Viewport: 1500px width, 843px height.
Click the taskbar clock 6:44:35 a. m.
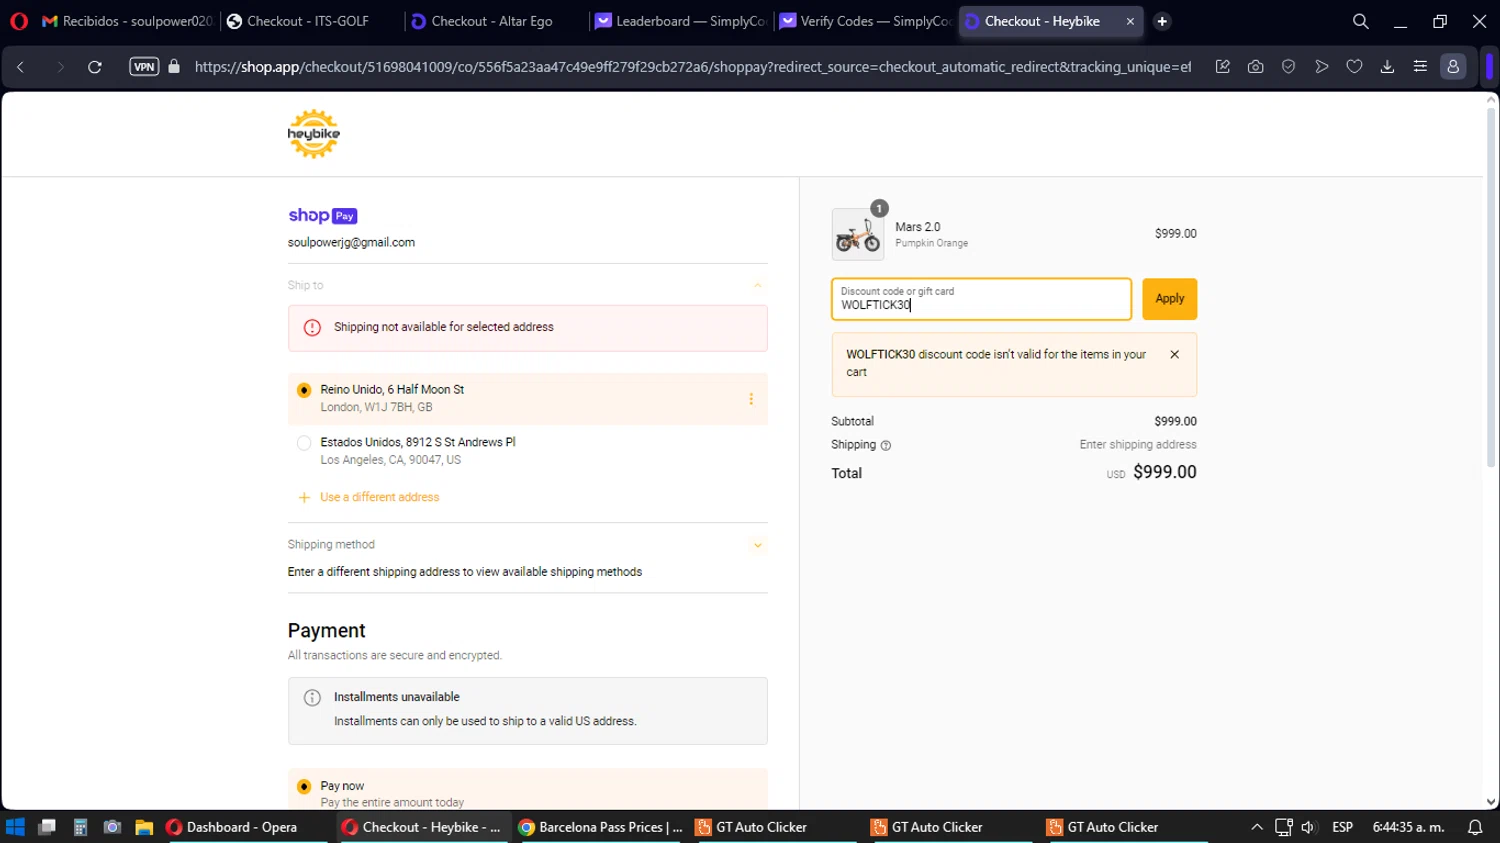click(x=1408, y=827)
